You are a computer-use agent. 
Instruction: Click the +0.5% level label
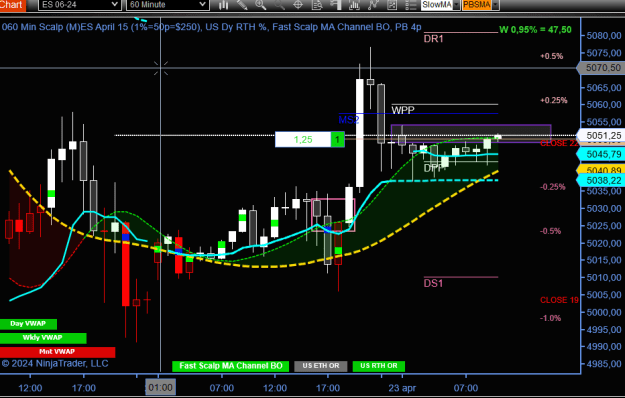(552, 56)
